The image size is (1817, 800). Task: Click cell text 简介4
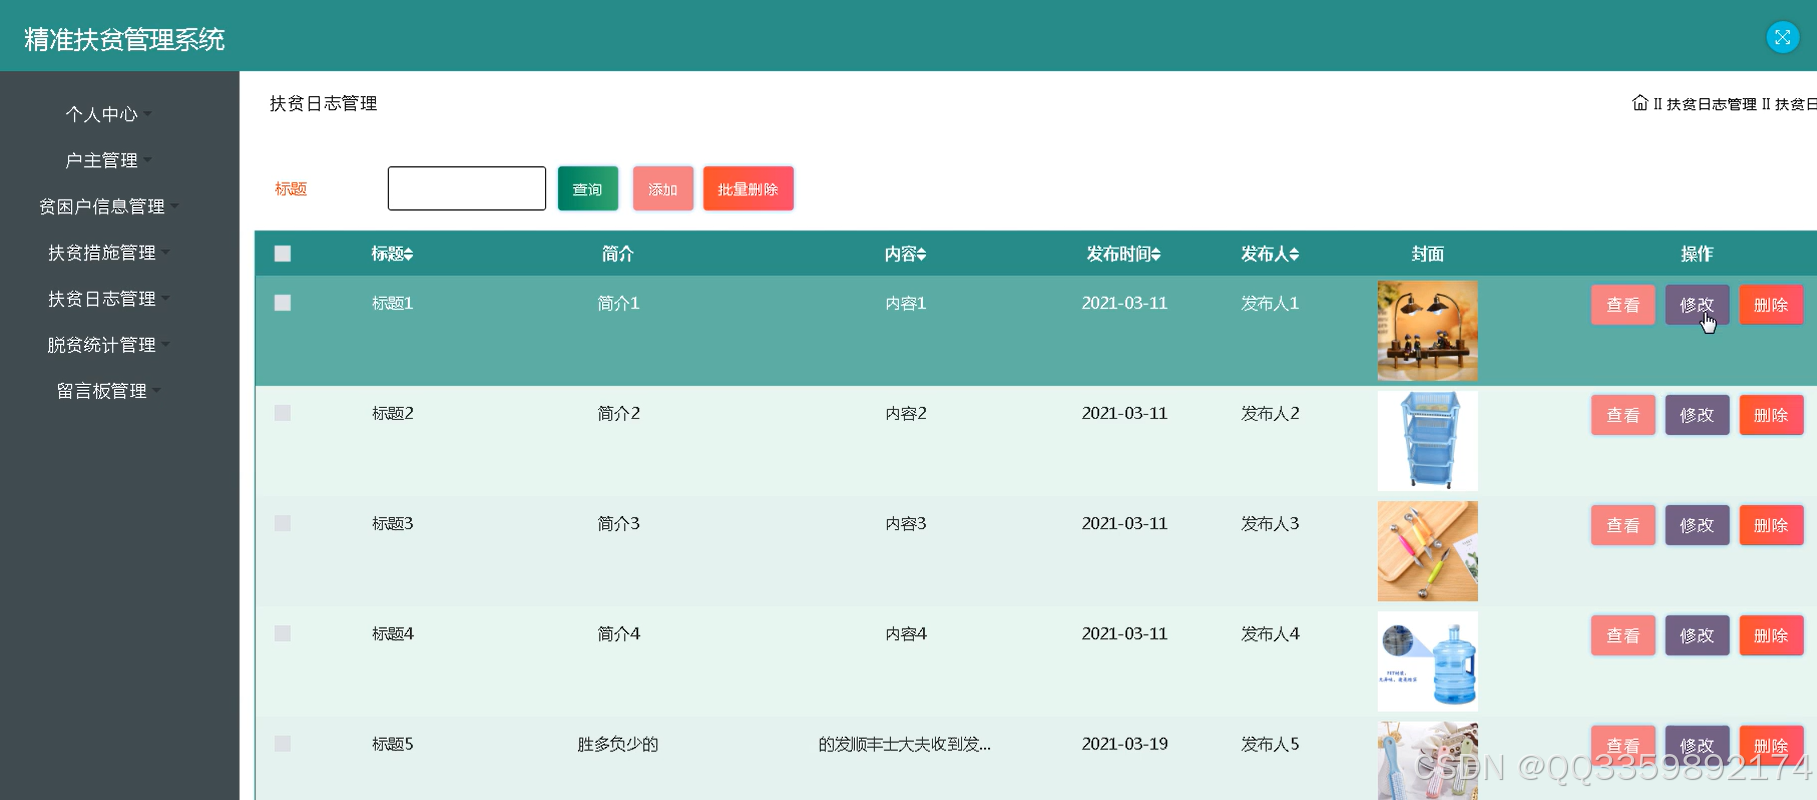[618, 633]
